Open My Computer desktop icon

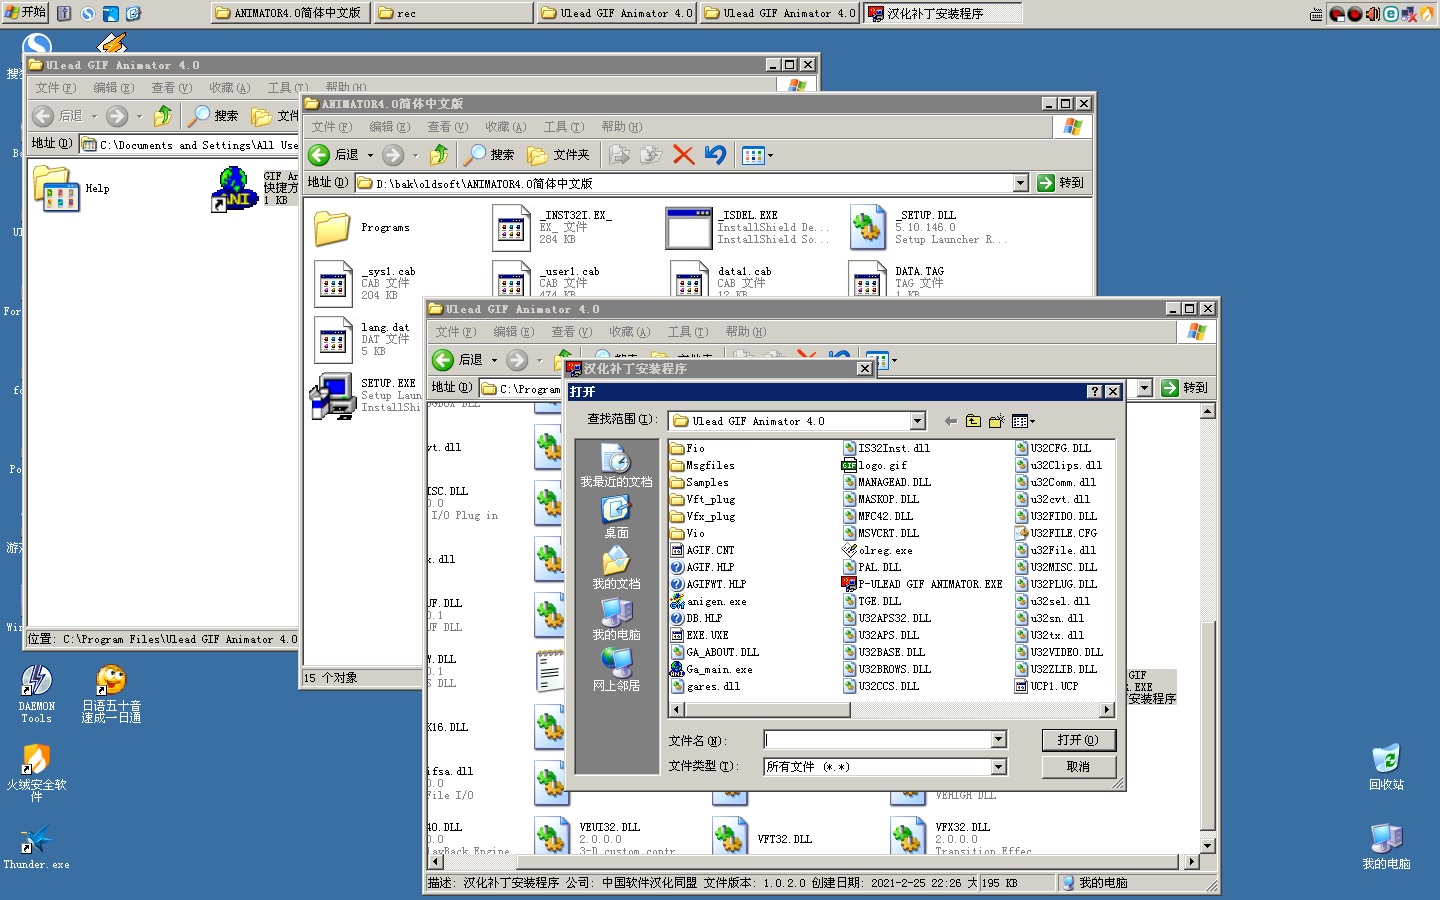click(x=1386, y=846)
